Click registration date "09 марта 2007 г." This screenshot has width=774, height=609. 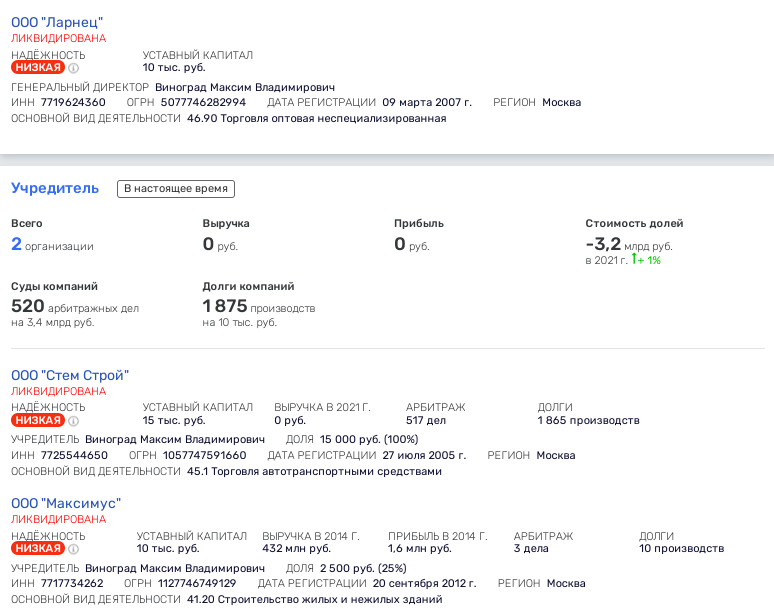[x=427, y=103]
